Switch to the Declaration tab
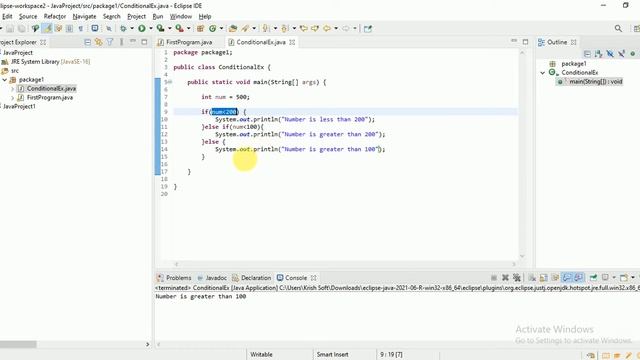The height and width of the screenshot is (360, 640). click(251, 278)
